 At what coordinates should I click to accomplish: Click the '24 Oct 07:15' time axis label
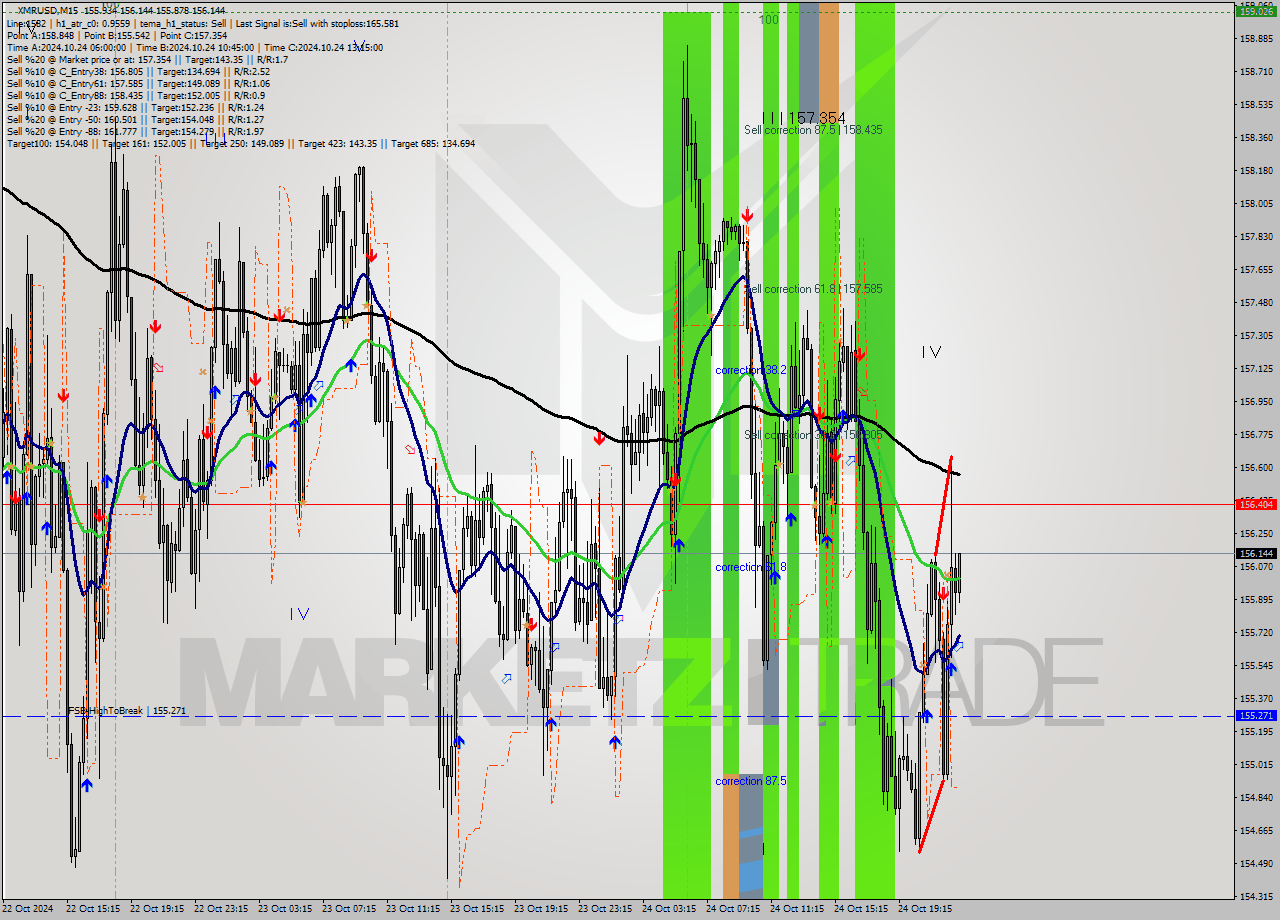tap(733, 909)
